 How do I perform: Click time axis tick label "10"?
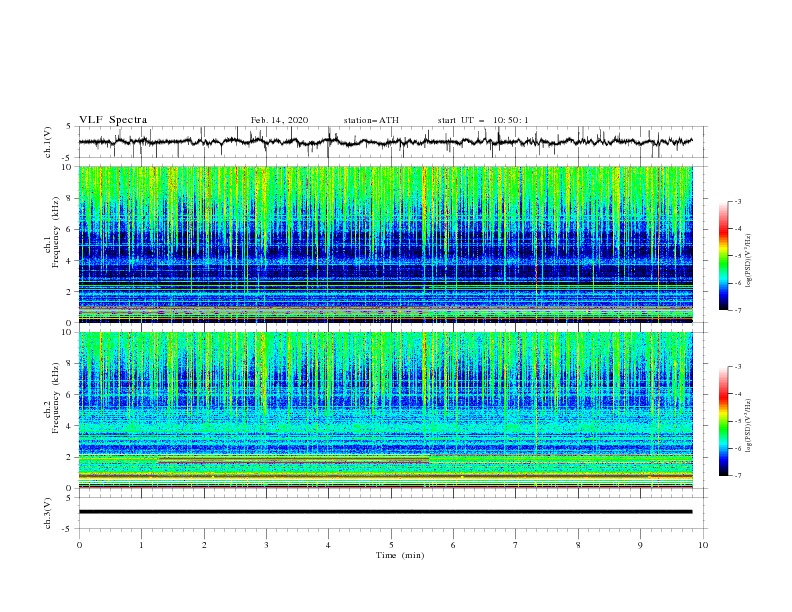tap(703, 545)
